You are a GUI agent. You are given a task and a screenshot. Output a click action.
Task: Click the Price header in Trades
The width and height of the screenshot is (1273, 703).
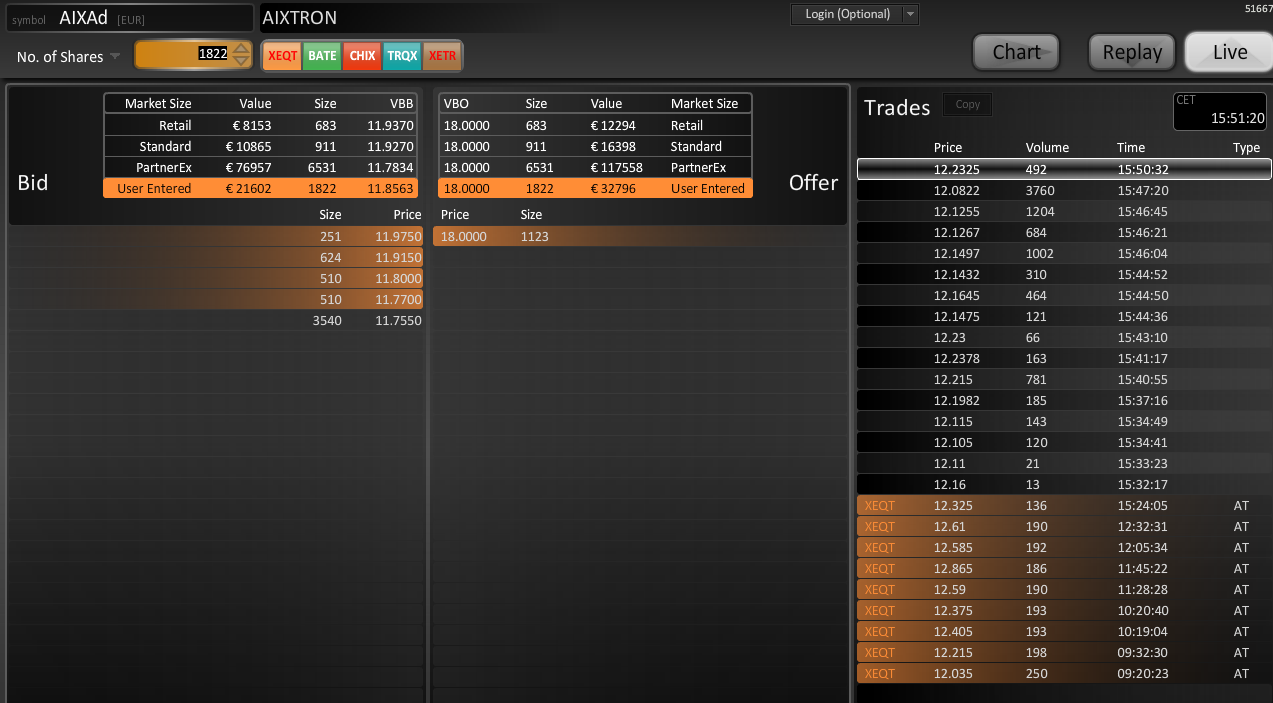click(948, 148)
